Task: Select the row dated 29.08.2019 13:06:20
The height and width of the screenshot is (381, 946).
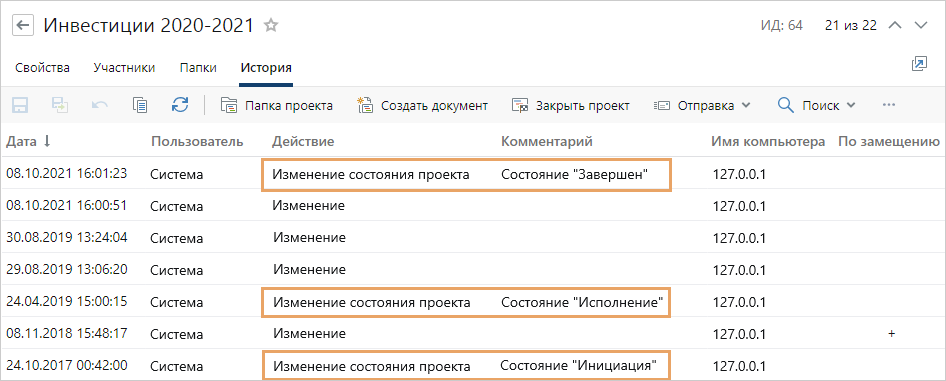Action: (x=472, y=269)
